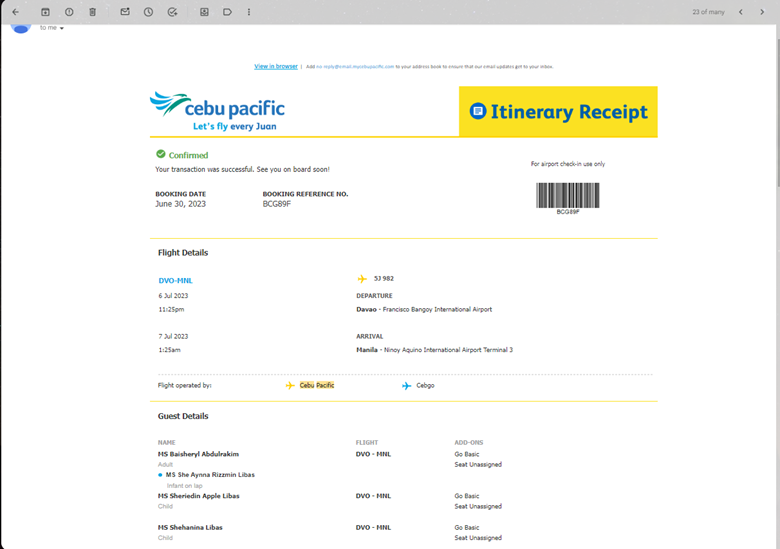The height and width of the screenshot is (549, 780).
Task: Delete this email with trash icon
Action: click(x=93, y=12)
